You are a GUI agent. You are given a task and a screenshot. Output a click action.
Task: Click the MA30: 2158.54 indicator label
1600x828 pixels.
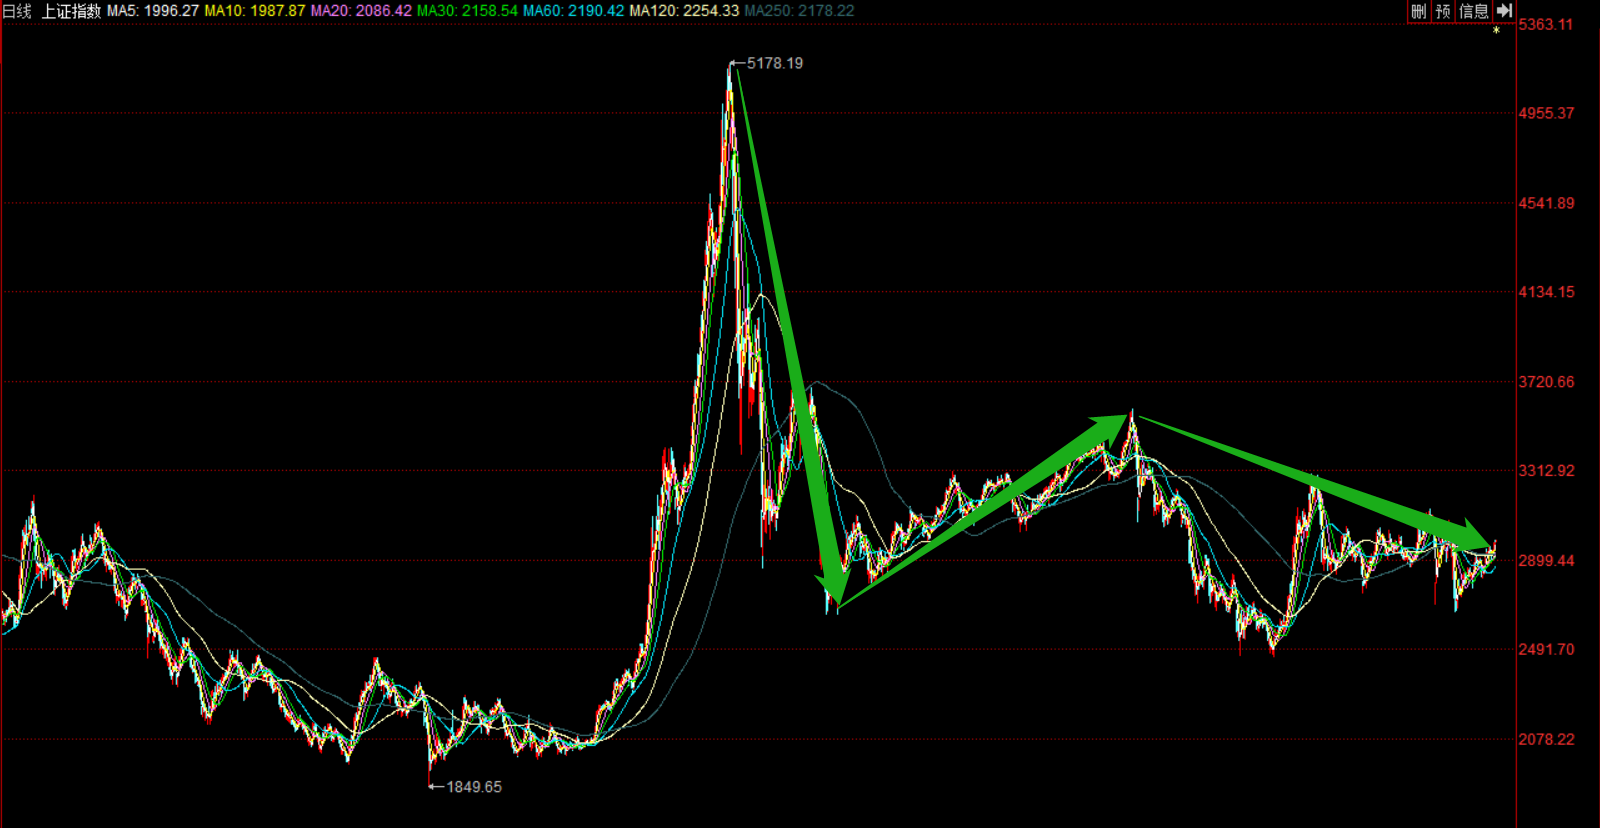(467, 11)
